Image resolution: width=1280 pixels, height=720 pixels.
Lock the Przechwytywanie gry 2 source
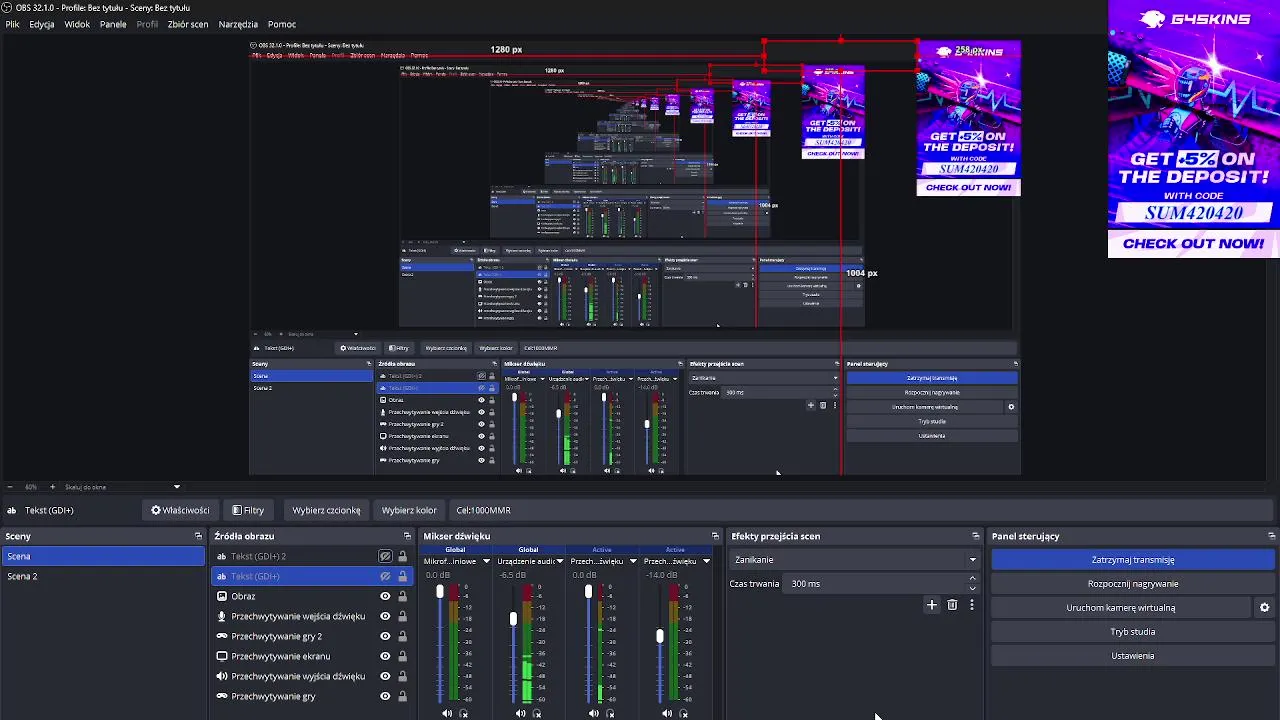coord(402,636)
